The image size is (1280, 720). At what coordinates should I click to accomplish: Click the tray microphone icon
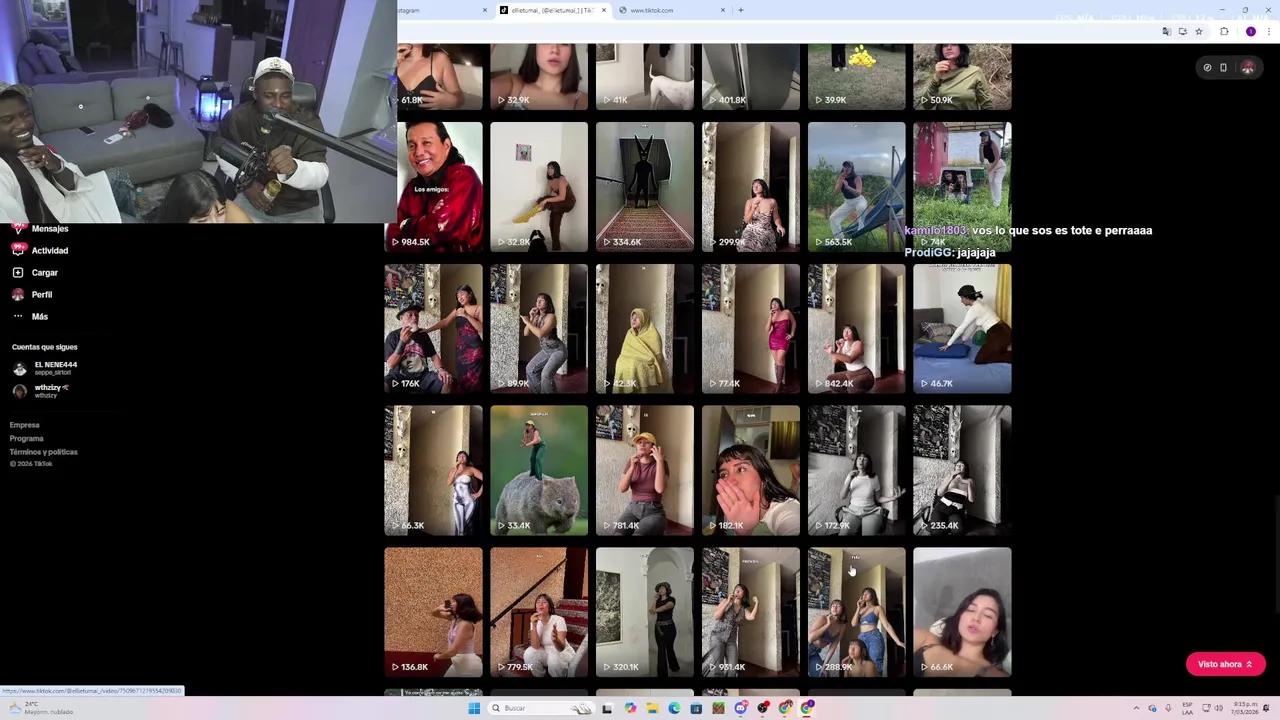[x=1168, y=708]
